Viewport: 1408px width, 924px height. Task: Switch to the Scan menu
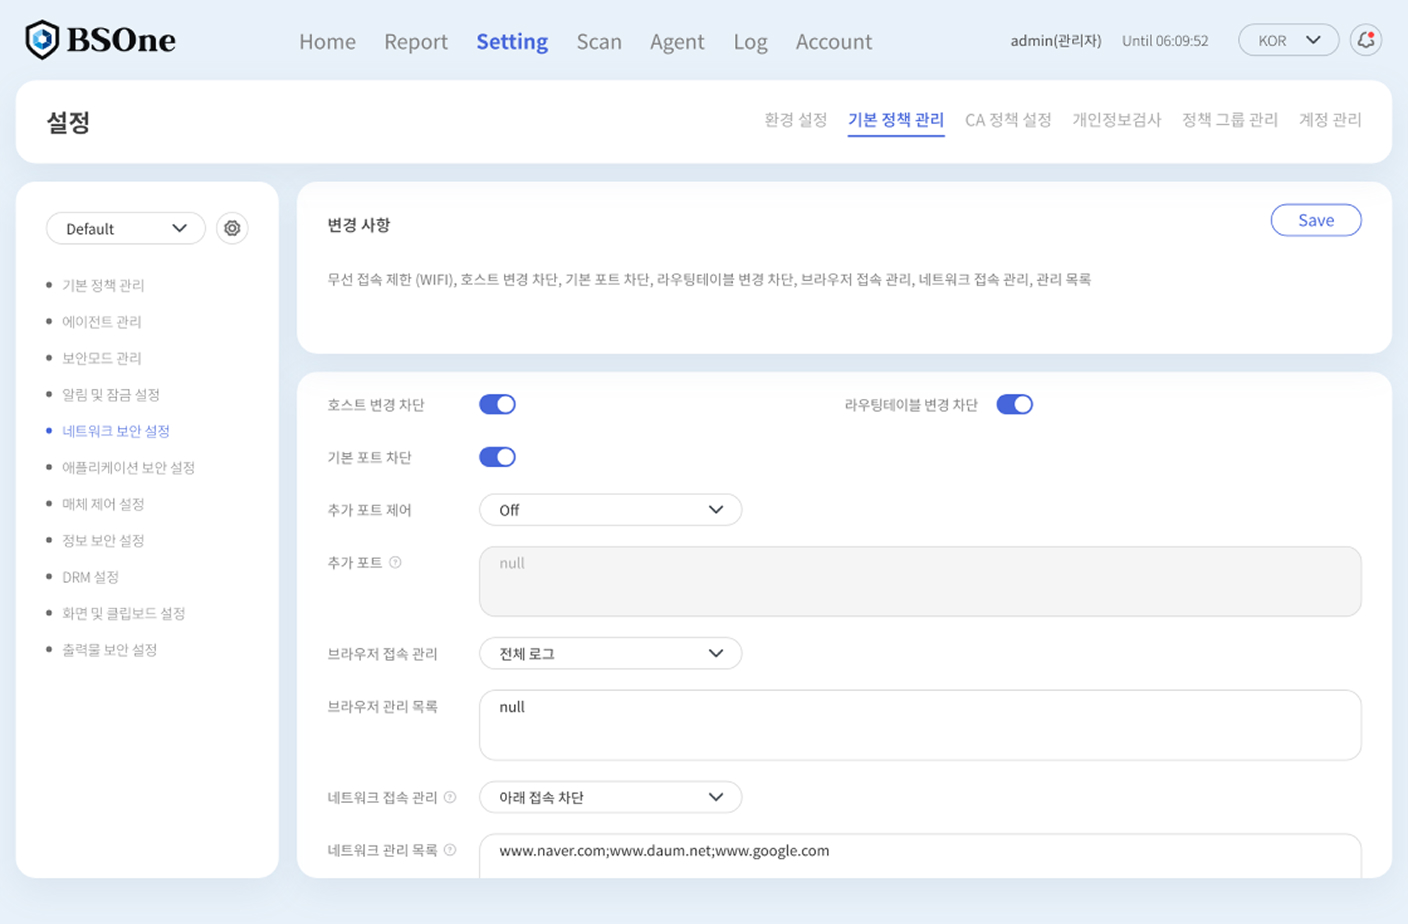pos(598,41)
